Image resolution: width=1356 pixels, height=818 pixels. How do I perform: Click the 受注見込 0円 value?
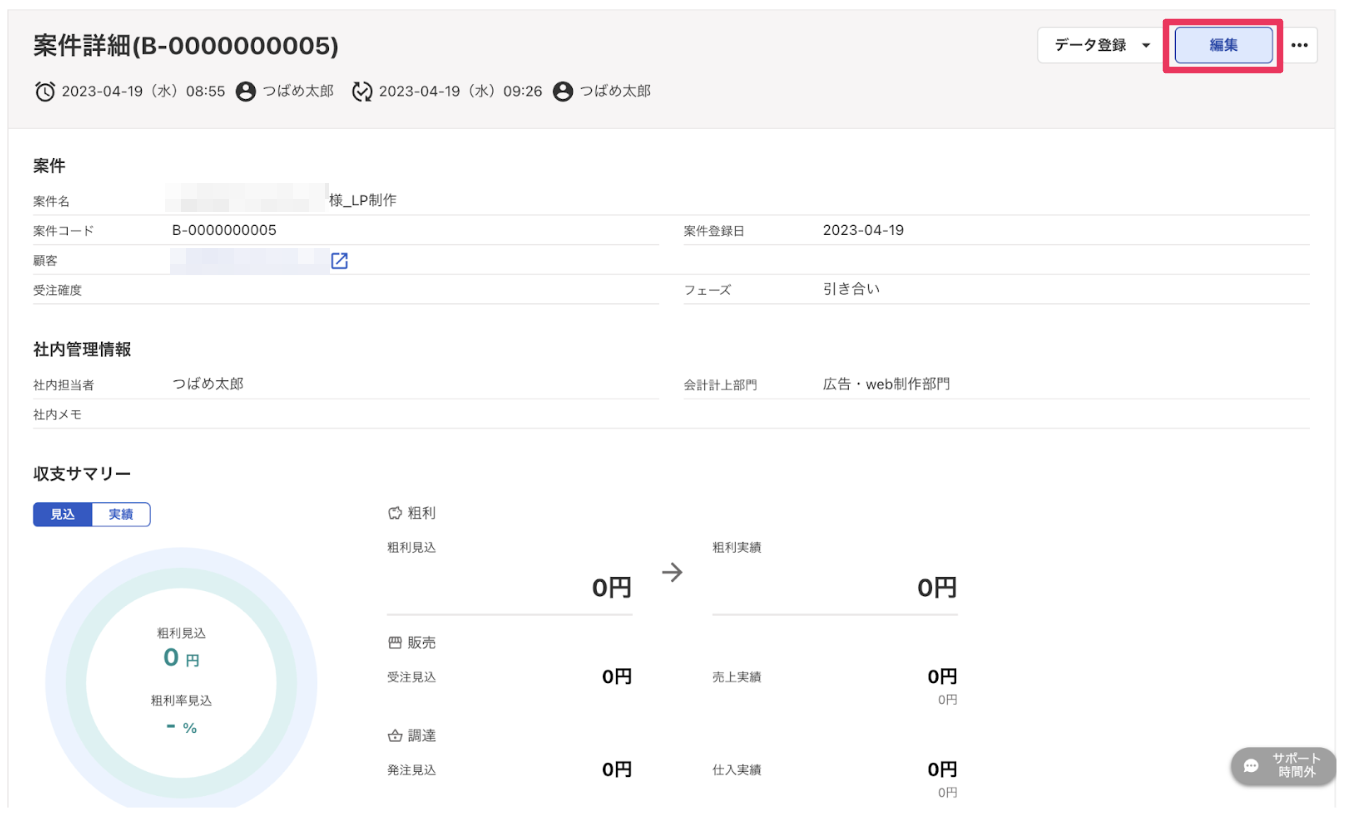(x=617, y=677)
